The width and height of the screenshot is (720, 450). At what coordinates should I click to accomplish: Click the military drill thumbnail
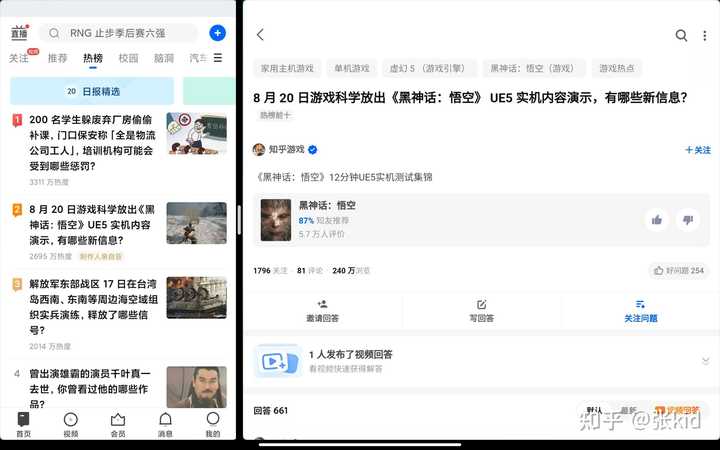click(197, 298)
